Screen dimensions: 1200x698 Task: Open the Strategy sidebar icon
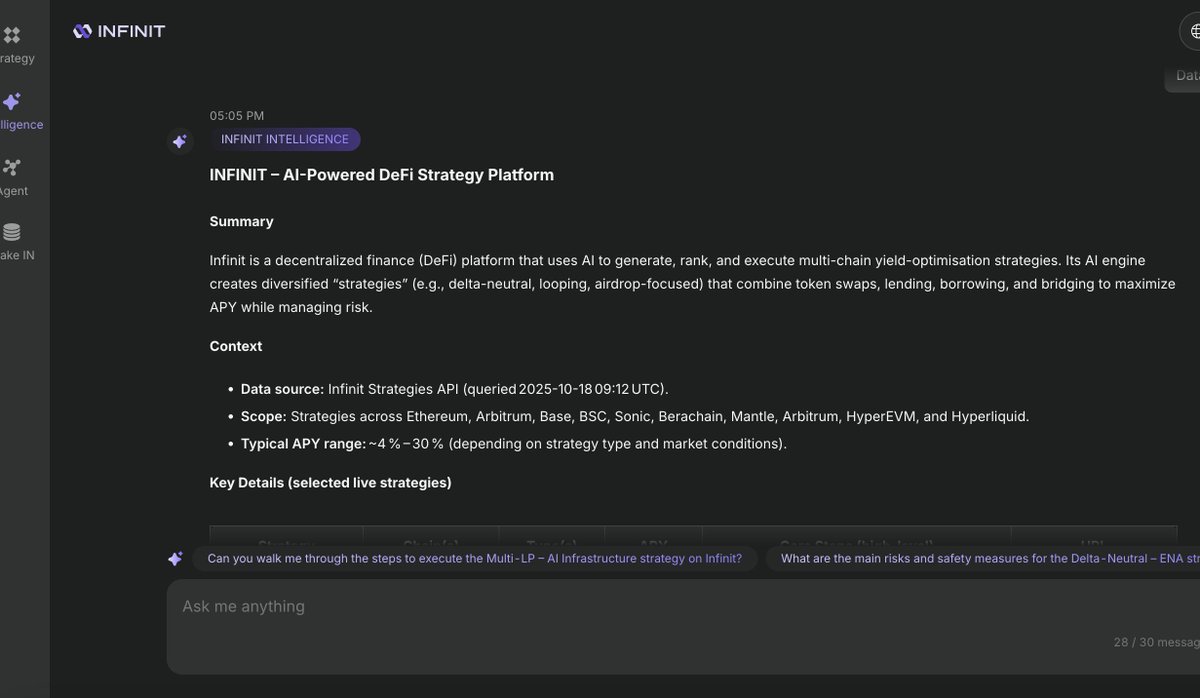11,35
